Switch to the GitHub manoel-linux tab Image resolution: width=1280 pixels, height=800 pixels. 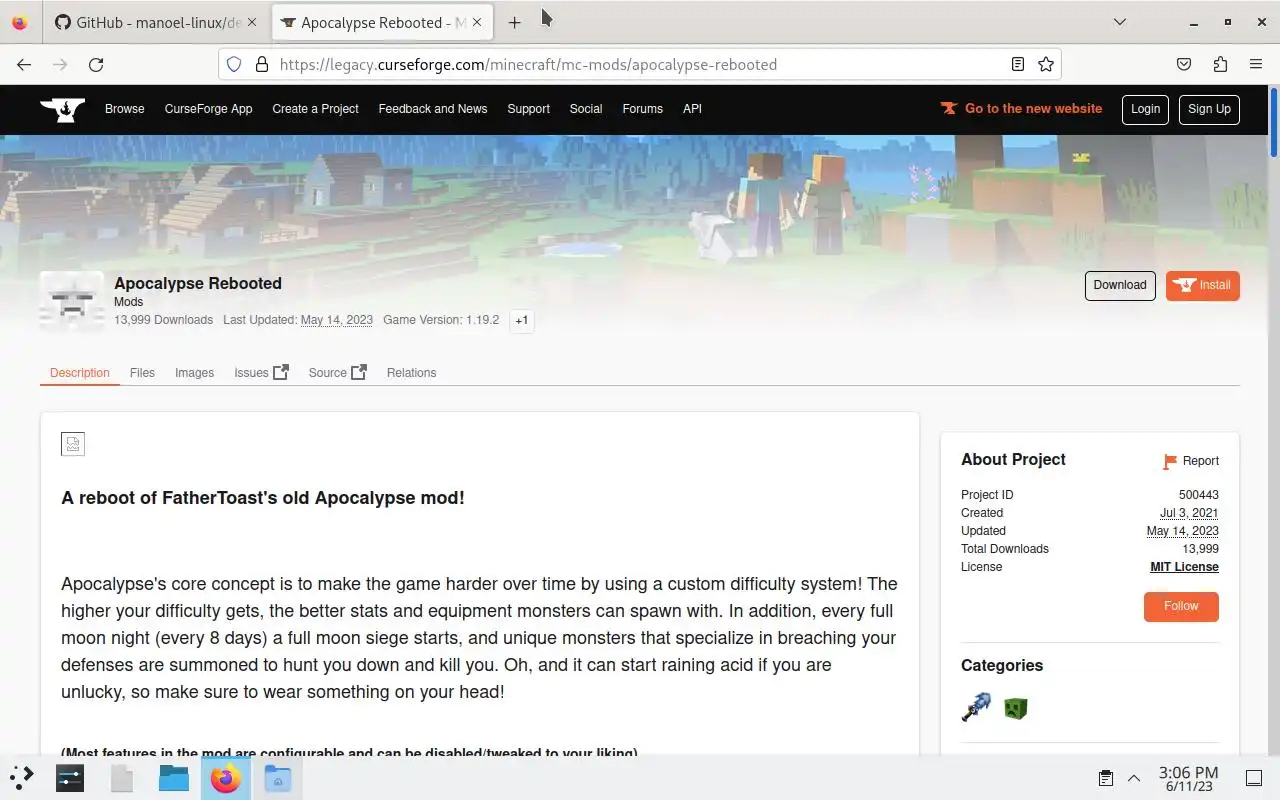(157, 22)
